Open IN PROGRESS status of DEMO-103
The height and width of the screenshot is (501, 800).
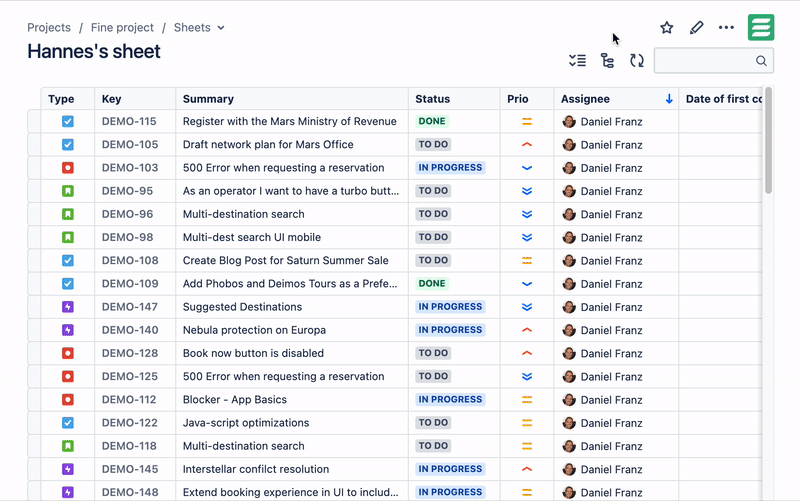[x=450, y=168]
